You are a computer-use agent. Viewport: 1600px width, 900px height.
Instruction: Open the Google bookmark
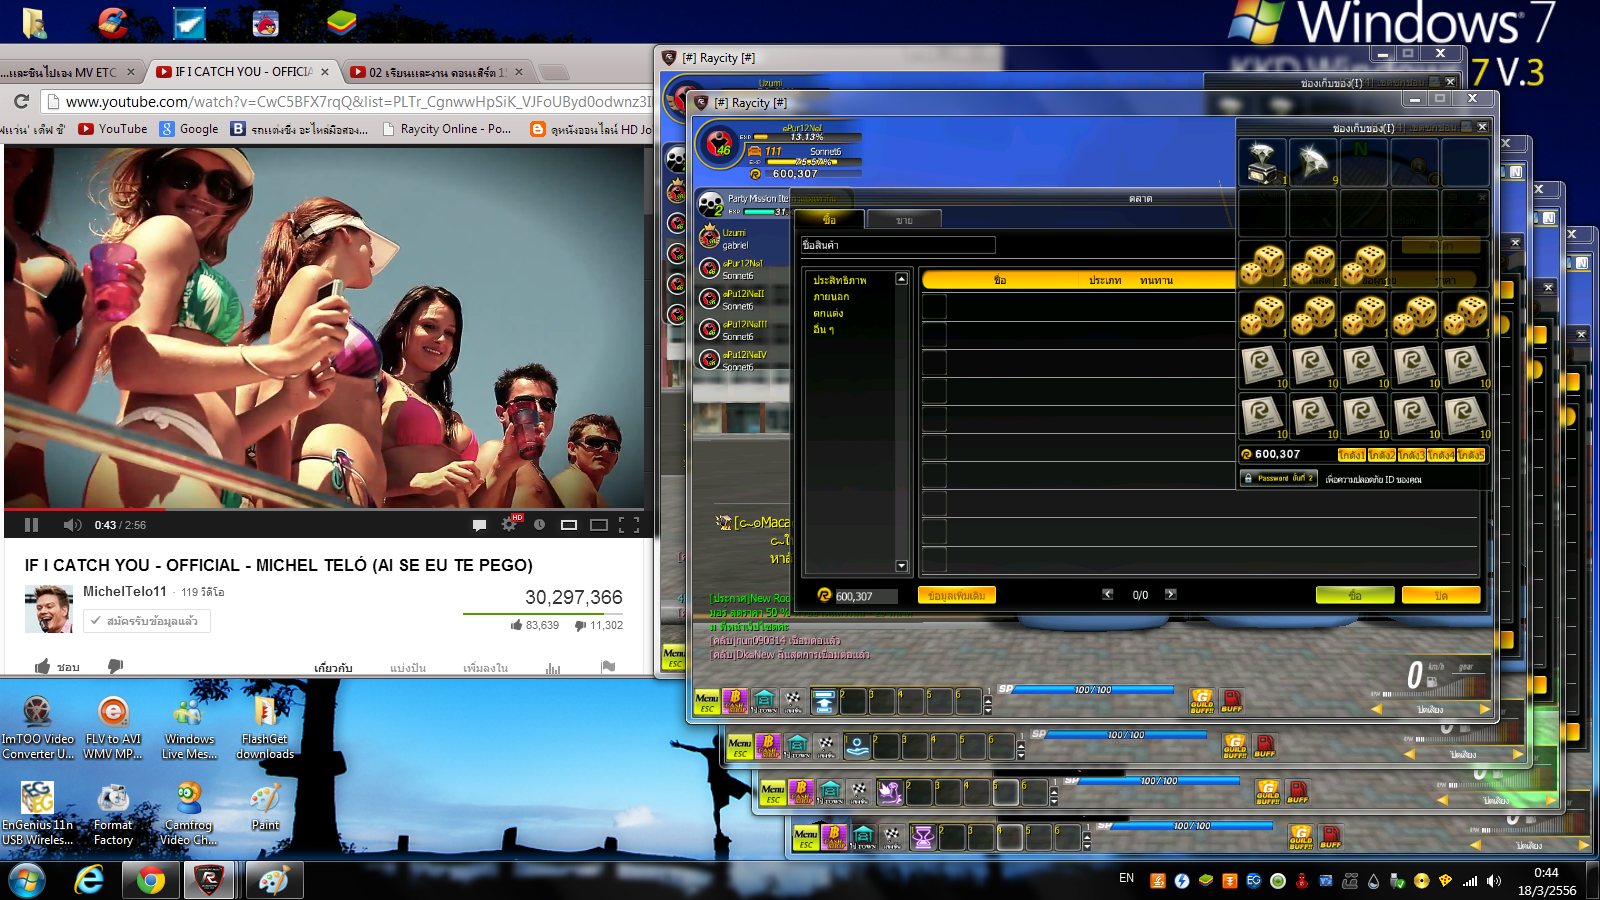point(189,129)
